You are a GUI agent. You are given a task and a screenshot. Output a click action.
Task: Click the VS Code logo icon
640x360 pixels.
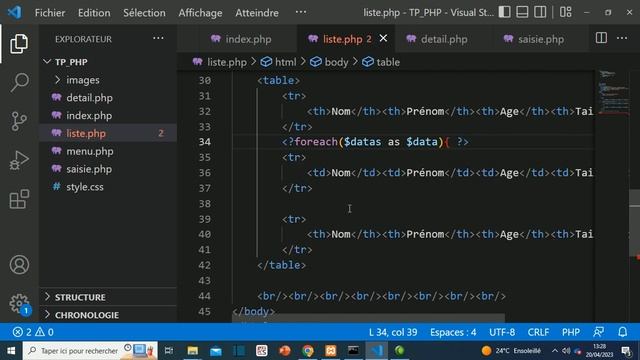pyautogui.click(x=15, y=12)
